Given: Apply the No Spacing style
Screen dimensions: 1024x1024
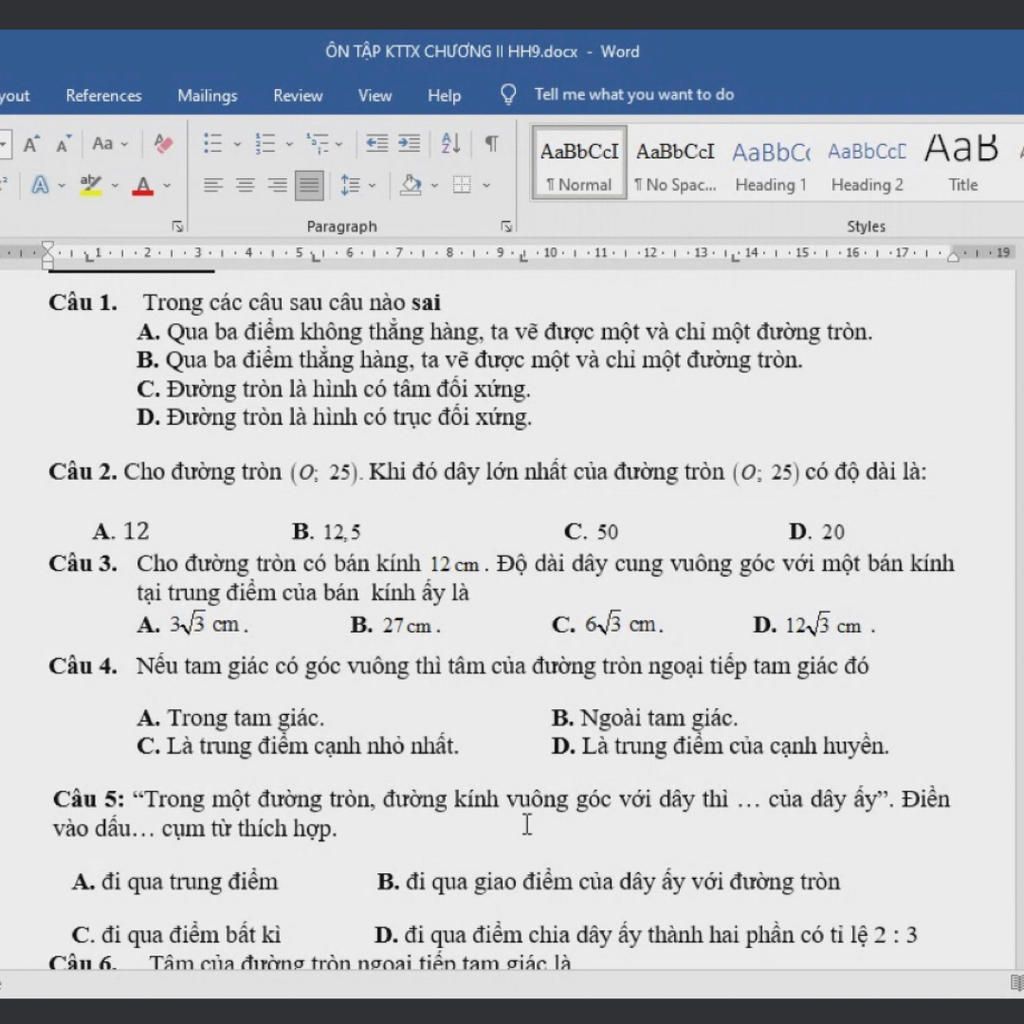Looking at the screenshot, I should click(x=675, y=163).
